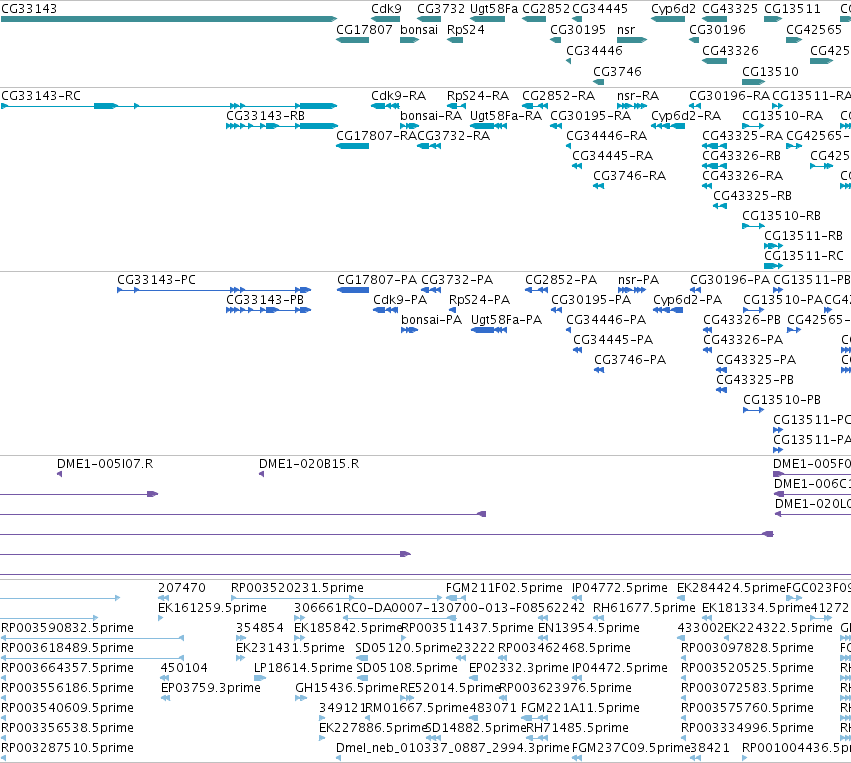This screenshot has width=851, height=763.
Task: Open transcript bonsai-RA
Action: pyautogui.click(x=431, y=116)
